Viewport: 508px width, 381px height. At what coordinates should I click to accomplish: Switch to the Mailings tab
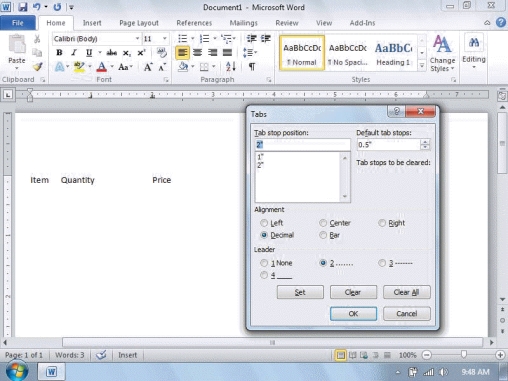coord(243,23)
